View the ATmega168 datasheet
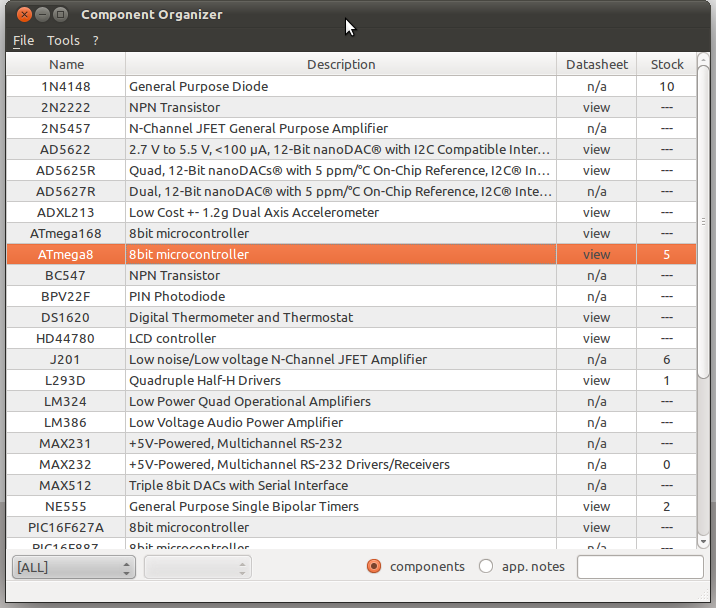This screenshot has height=608, width=716. (x=596, y=234)
